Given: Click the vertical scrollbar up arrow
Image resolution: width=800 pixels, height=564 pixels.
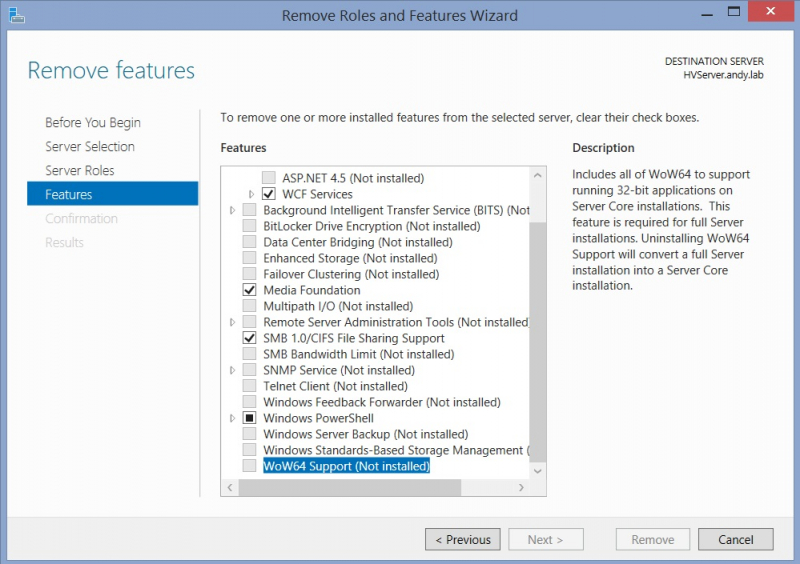Looking at the screenshot, I should click(538, 176).
